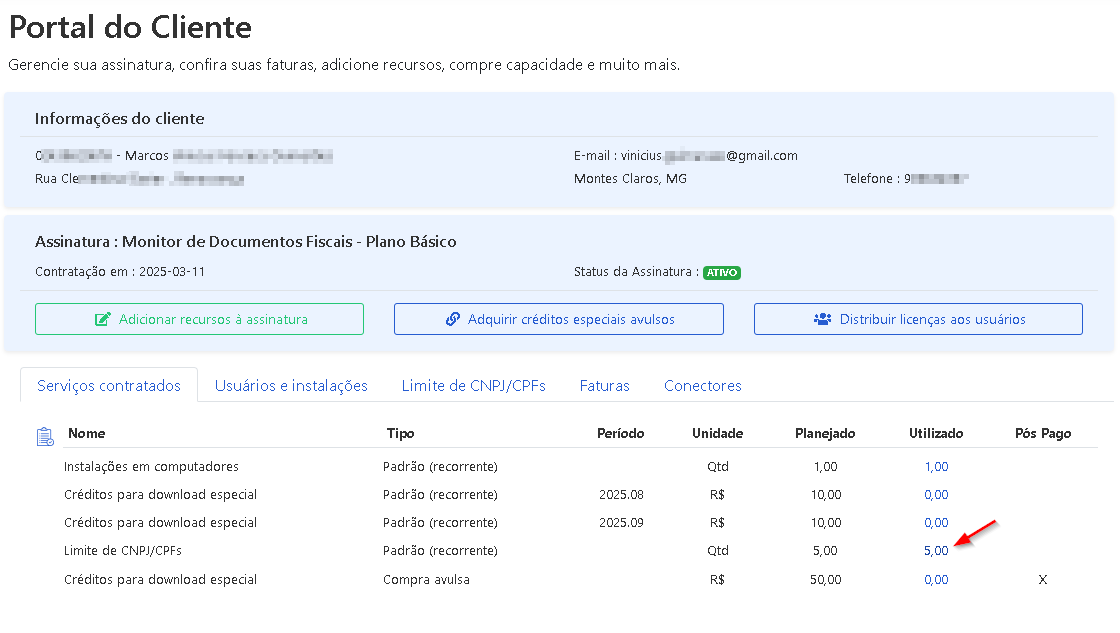Click the Período column header

pos(620,434)
